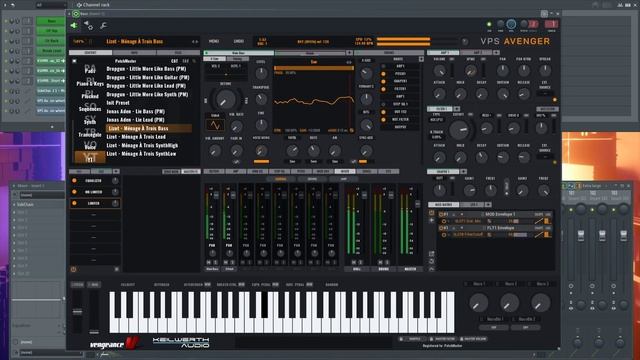The width and height of the screenshot is (640, 360).
Task: Open the FLT1 Envelope source dropdown
Action: 500,228
